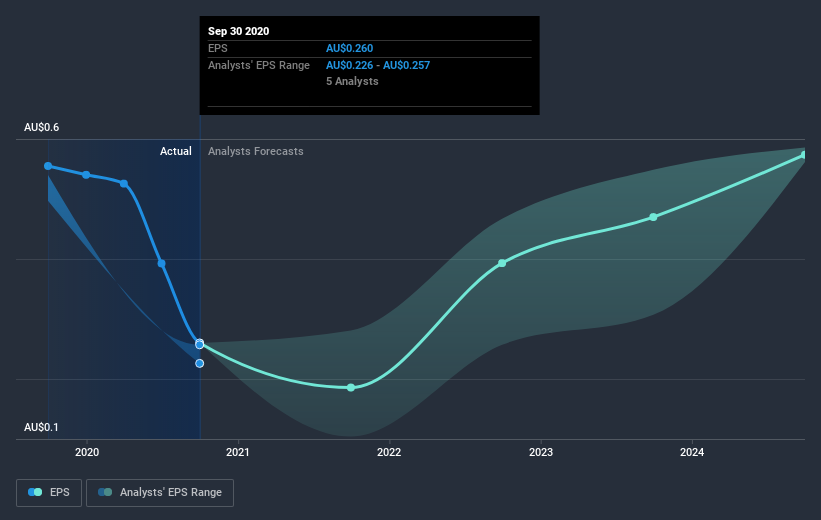Click the forecast data point in late 2022

click(502, 263)
